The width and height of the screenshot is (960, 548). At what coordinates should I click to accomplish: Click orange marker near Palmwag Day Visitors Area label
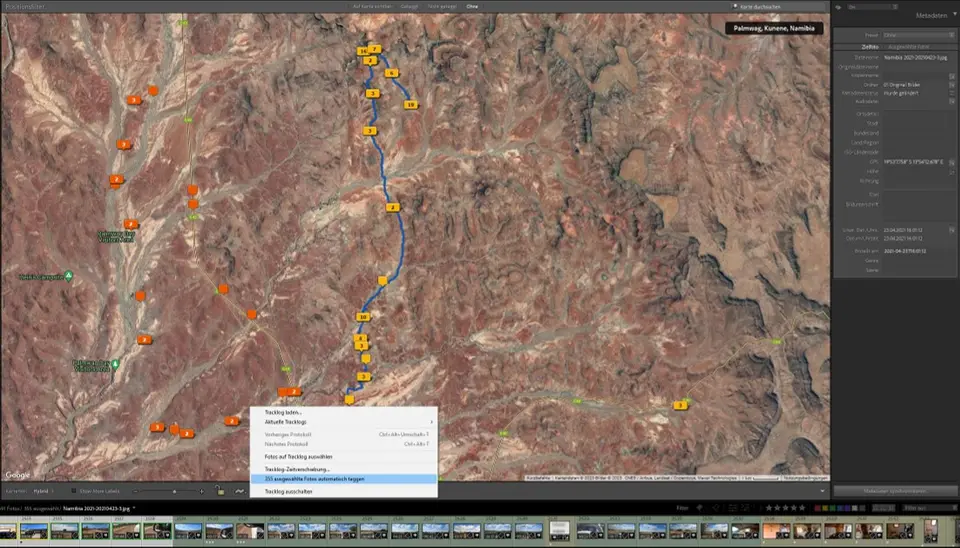point(130,224)
